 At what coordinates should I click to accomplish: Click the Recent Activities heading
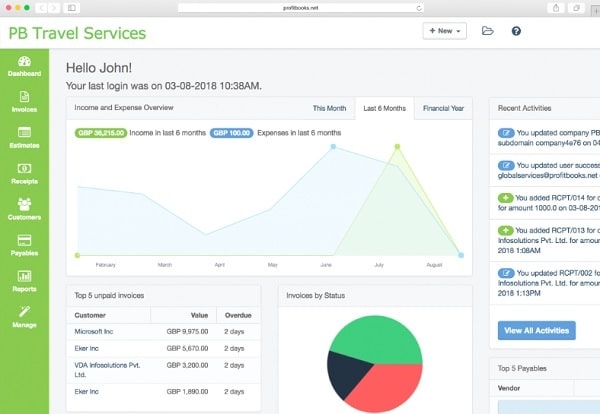click(x=524, y=108)
